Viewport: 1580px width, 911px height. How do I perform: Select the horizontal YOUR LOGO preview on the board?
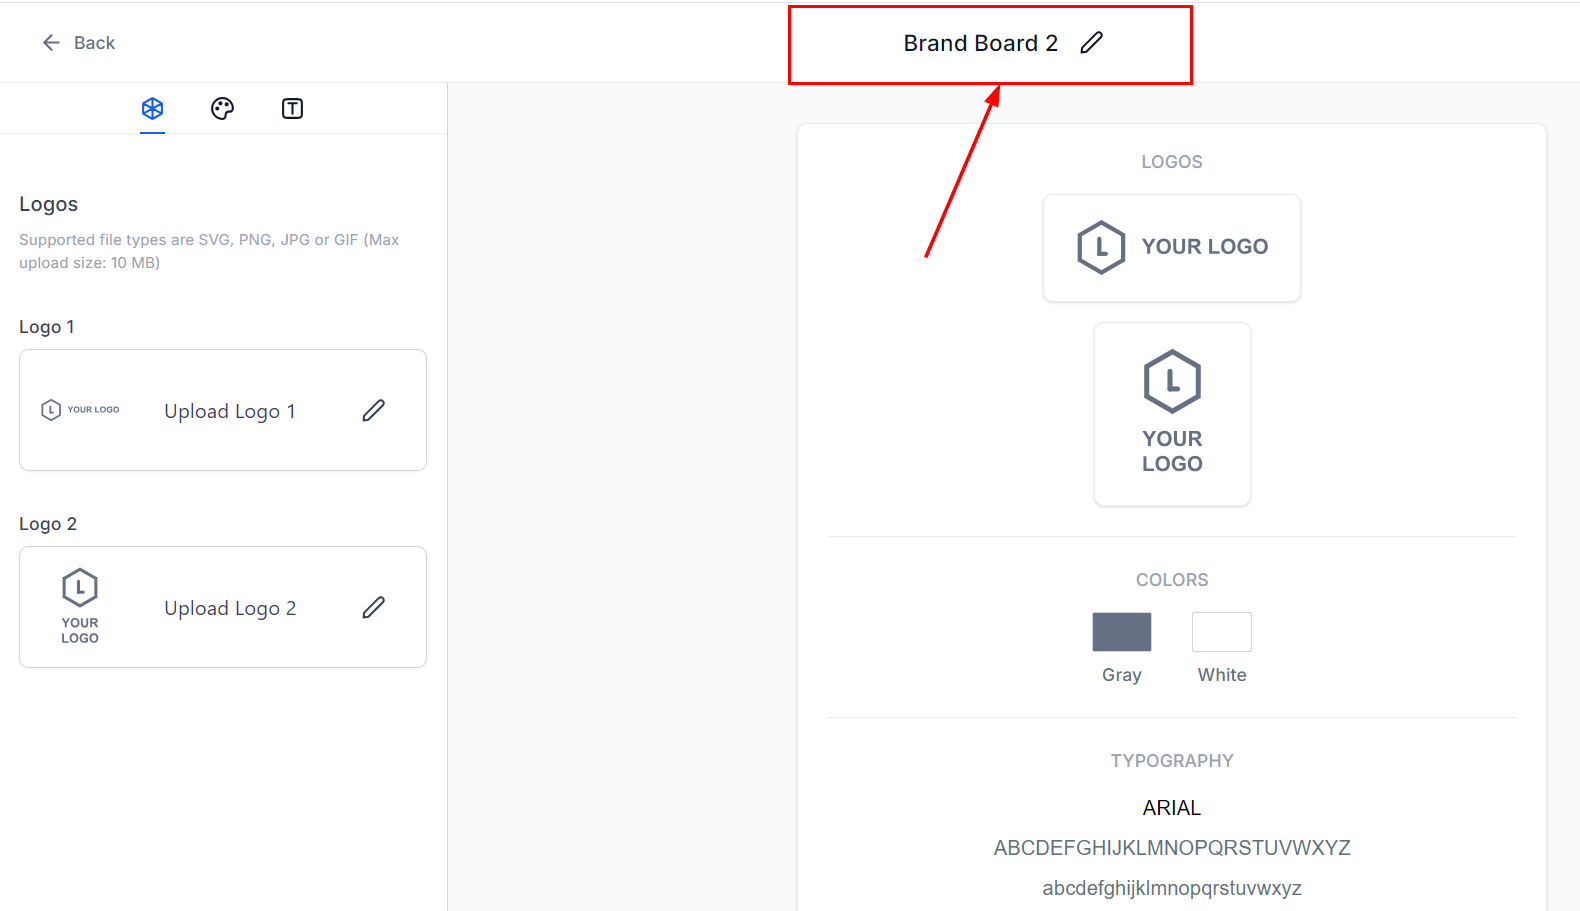[x=1171, y=248]
